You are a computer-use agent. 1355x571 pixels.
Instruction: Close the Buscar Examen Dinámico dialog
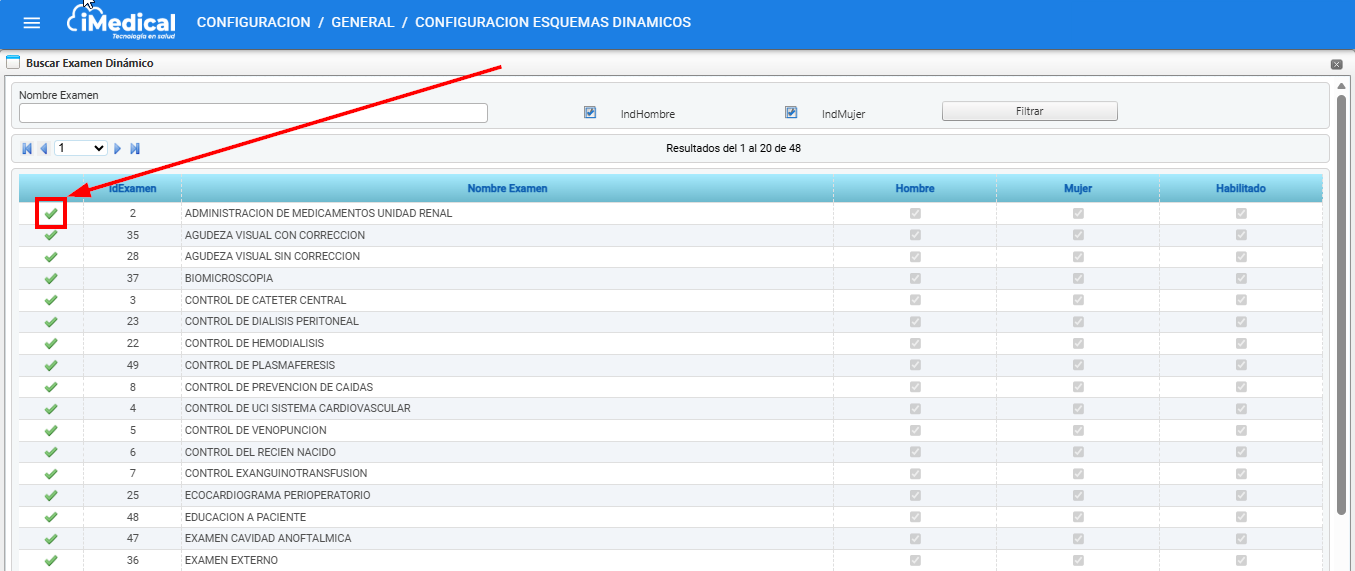click(x=1336, y=64)
